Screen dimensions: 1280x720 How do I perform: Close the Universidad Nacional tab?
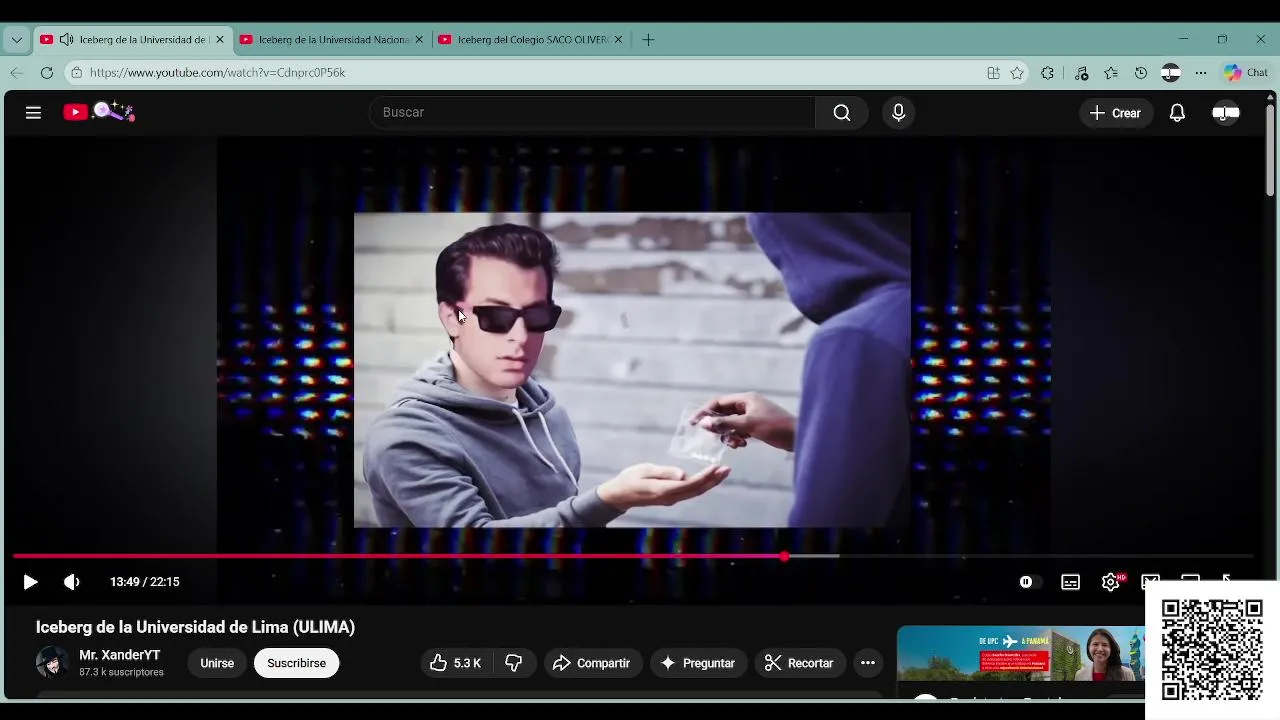(x=419, y=40)
